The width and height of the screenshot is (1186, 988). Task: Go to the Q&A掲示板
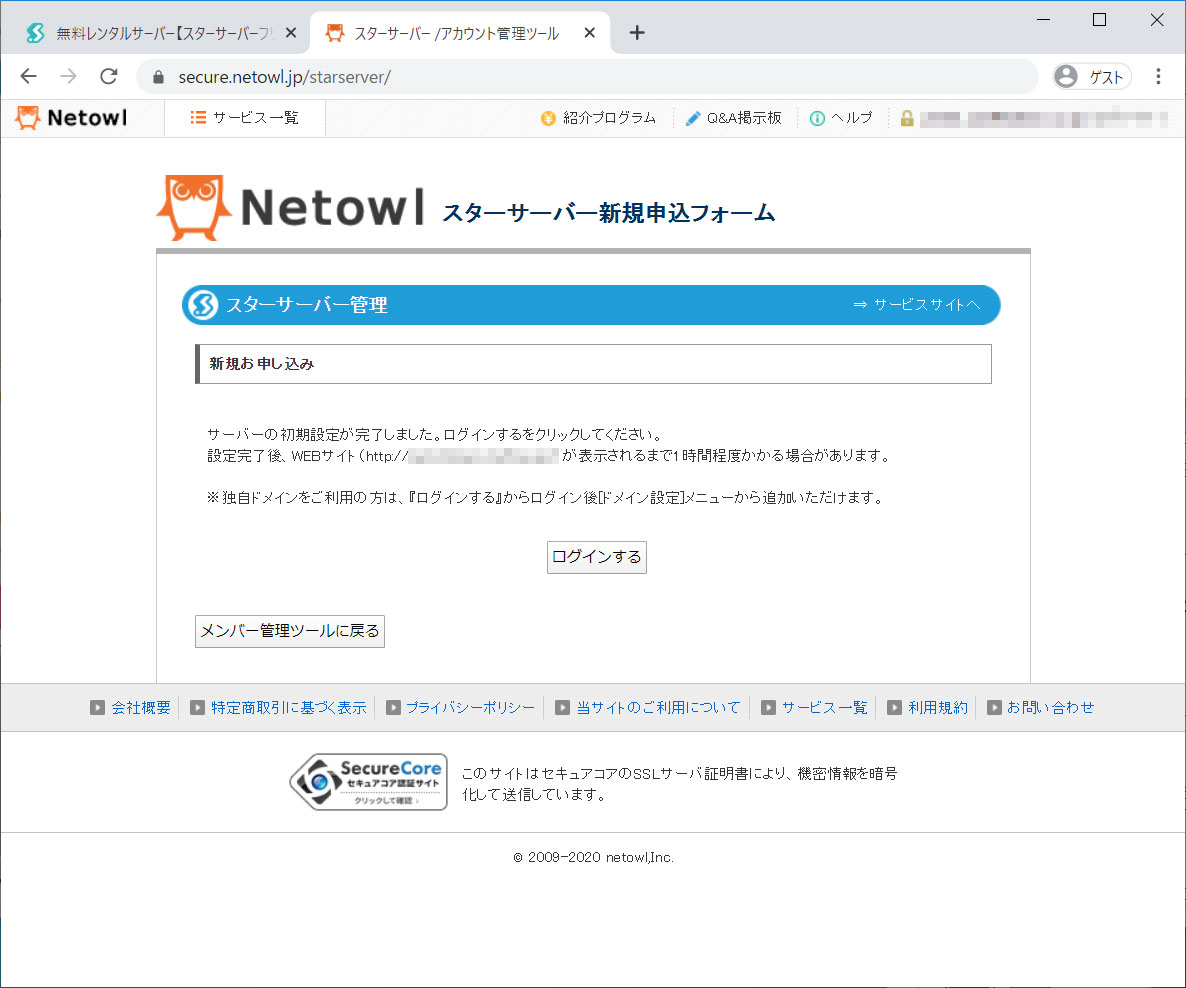pyautogui.click(x=733, y=118)
